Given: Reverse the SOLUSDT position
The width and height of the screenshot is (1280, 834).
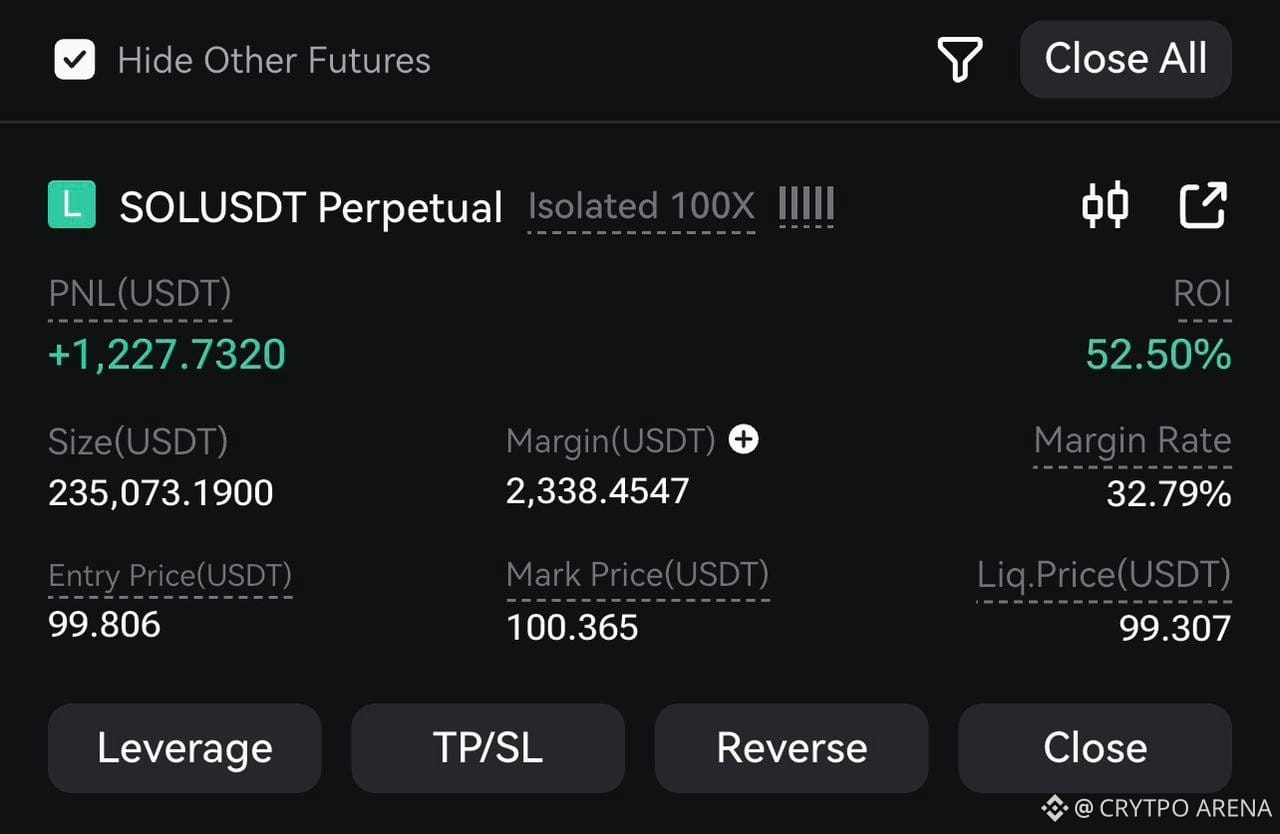Looking at the screenshot, I should click(x=792, y=748).
